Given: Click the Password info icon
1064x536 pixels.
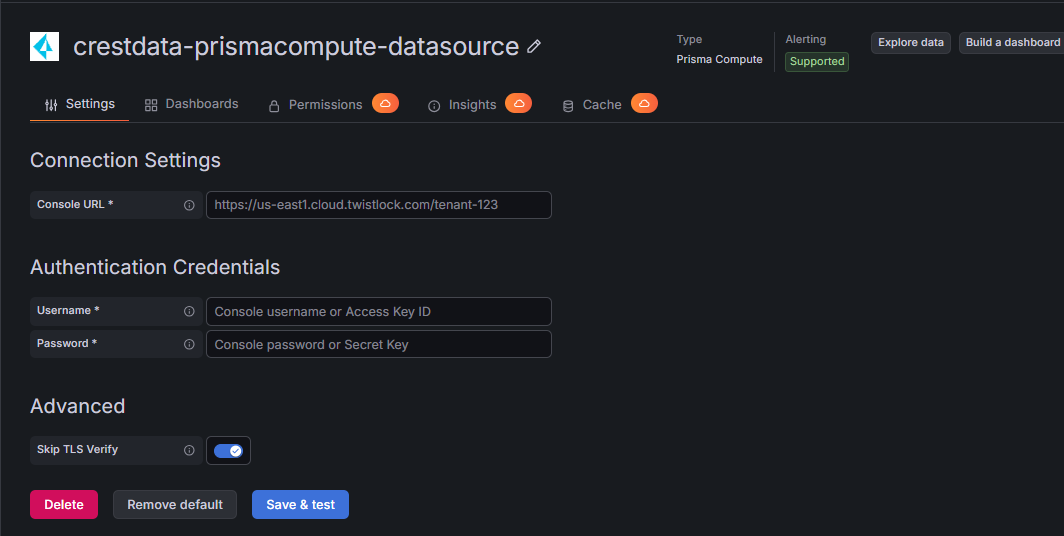Looking at the screenshot, I should point(189,344).
